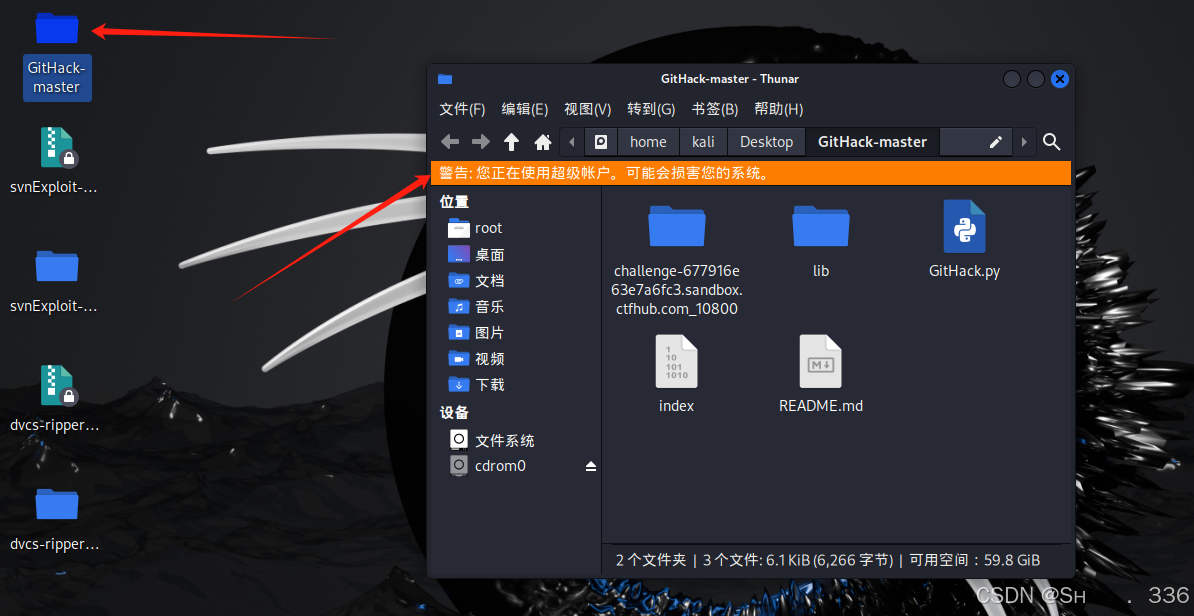Select GitHack-master folder on desktop
1194x616 pixels.
pyautogui.click(x=57, y=55)
